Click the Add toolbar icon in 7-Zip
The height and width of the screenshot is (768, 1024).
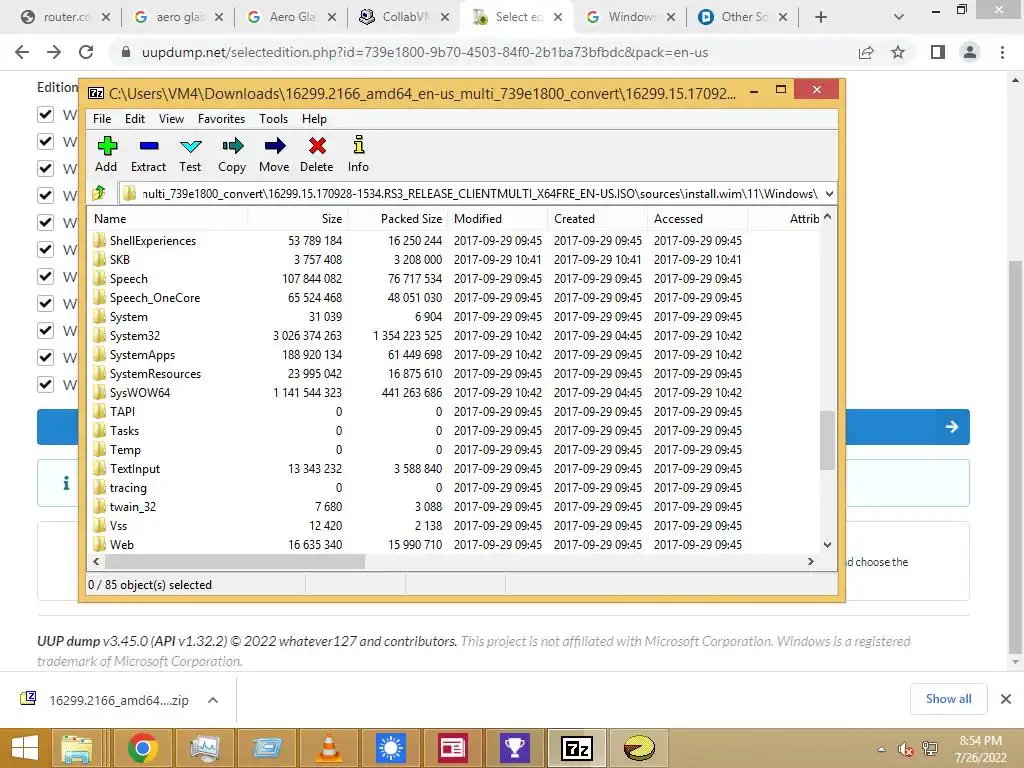click(106, 154)
